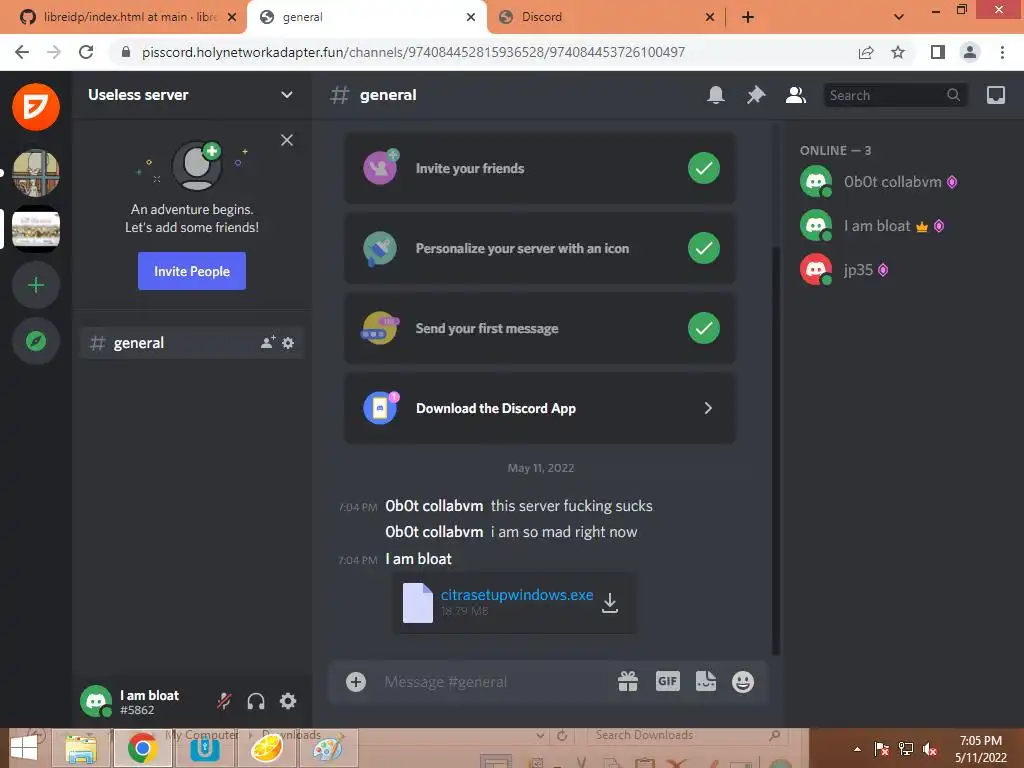Viewport: 1024px width, 768px height.
Task: Open Paint palette app in taskbar
Action: [328, 748]
